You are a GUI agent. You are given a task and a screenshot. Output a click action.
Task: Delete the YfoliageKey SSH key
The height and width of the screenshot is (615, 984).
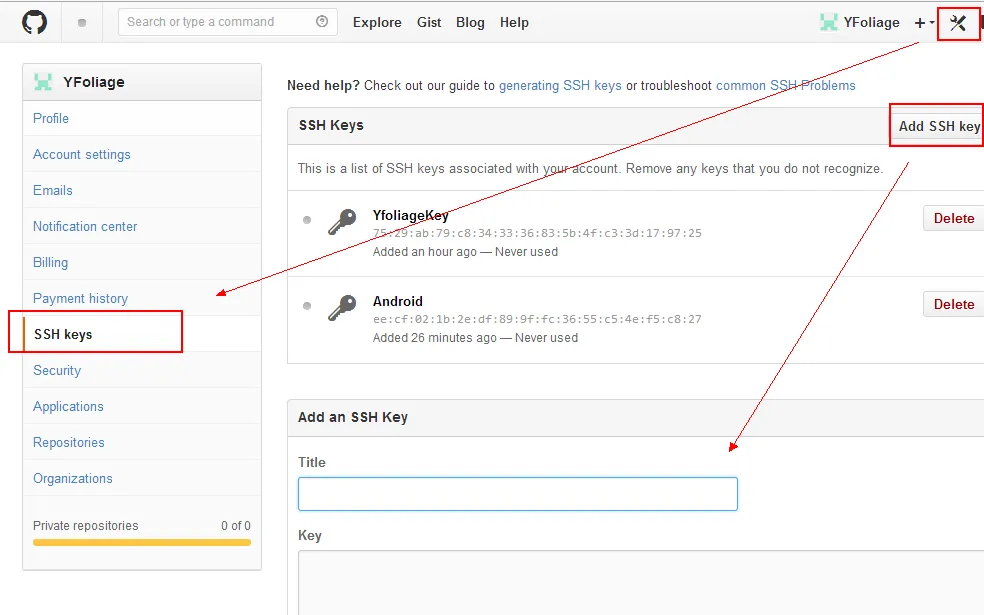[x=954, y=218]
